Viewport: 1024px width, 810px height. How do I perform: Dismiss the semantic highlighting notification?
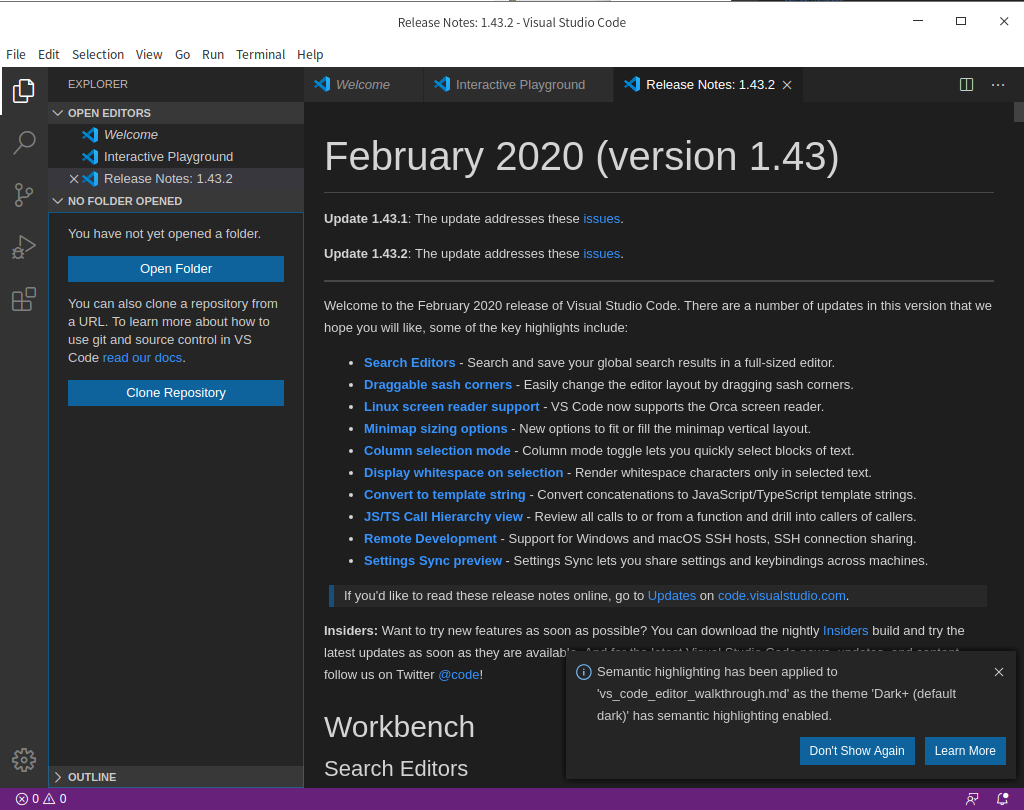point(999,671)
